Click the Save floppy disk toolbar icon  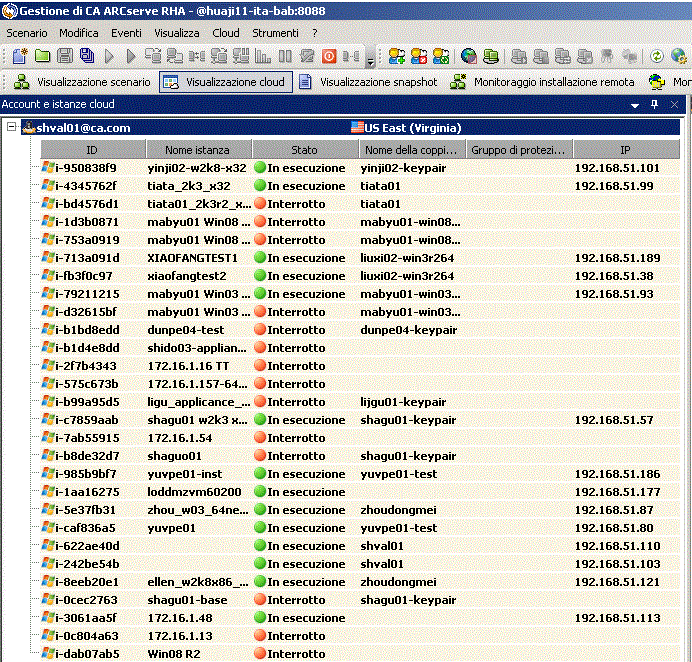(64, 56)
